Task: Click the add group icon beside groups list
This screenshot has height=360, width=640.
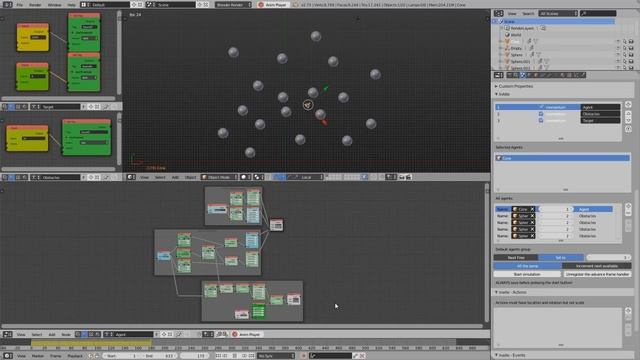Action: pos(628,105)
